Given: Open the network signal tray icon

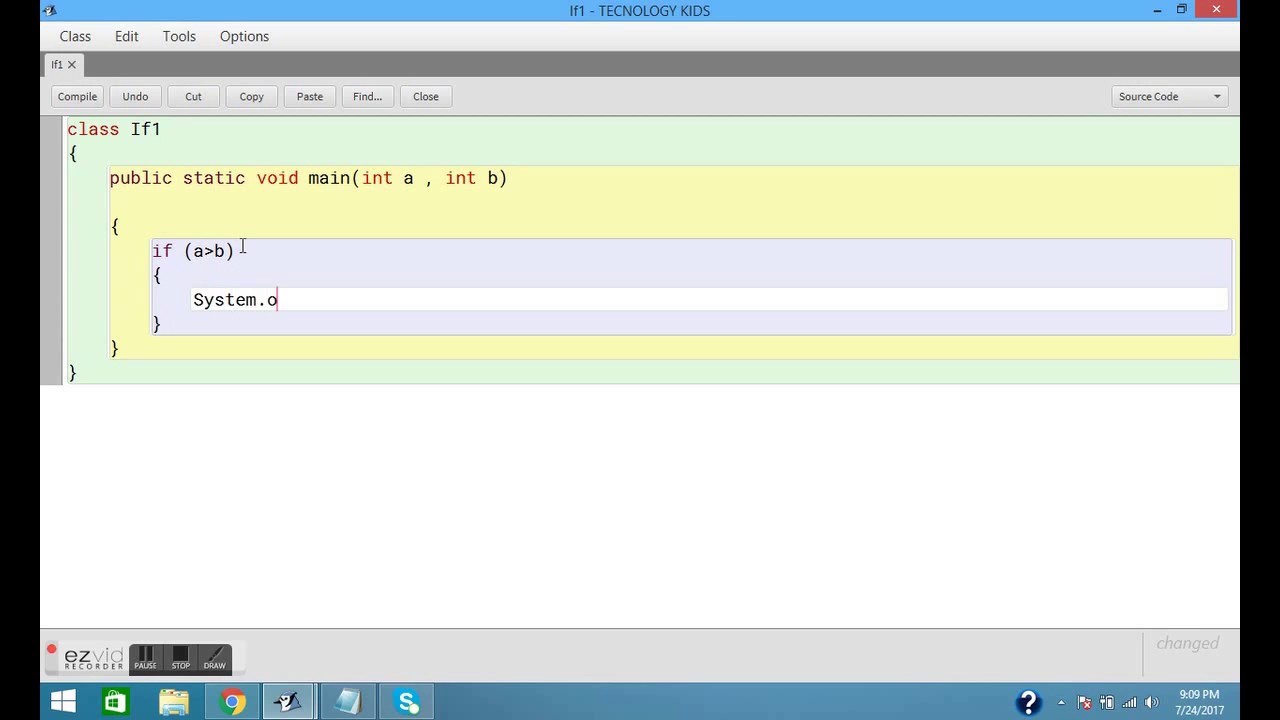Looking at the screenshot, I should coord(1129,702).
